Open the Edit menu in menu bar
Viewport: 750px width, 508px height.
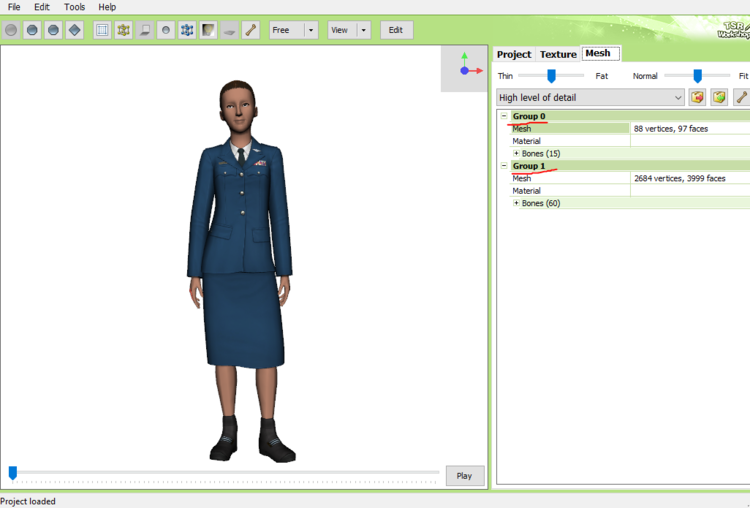tap(42, 7)
